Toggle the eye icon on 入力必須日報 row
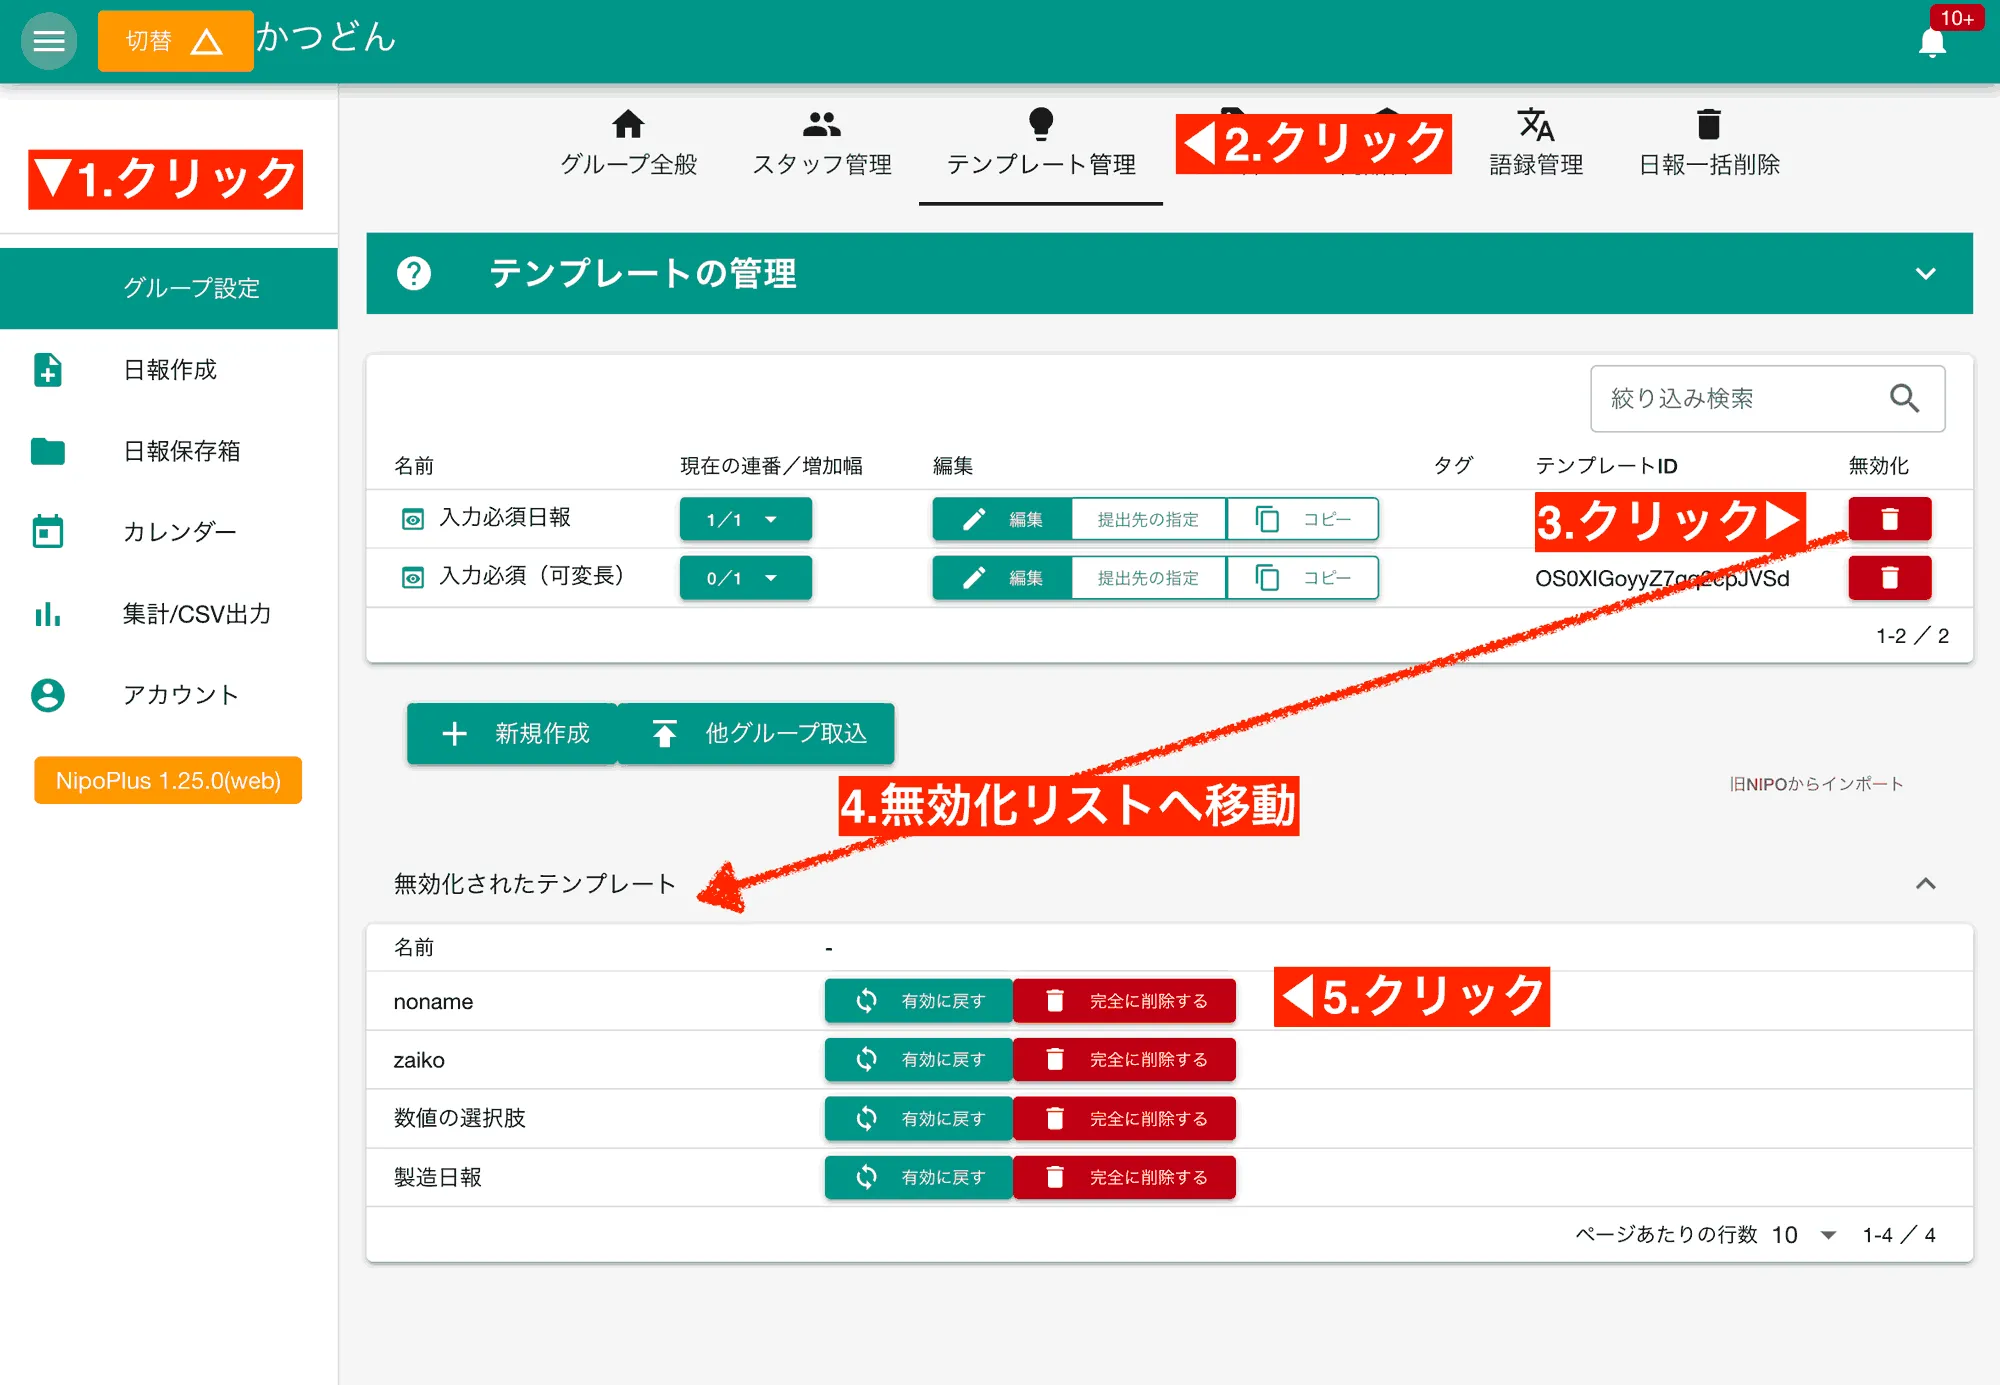The width and height of the screenshot is (2000, 1385). coord(413,518)
